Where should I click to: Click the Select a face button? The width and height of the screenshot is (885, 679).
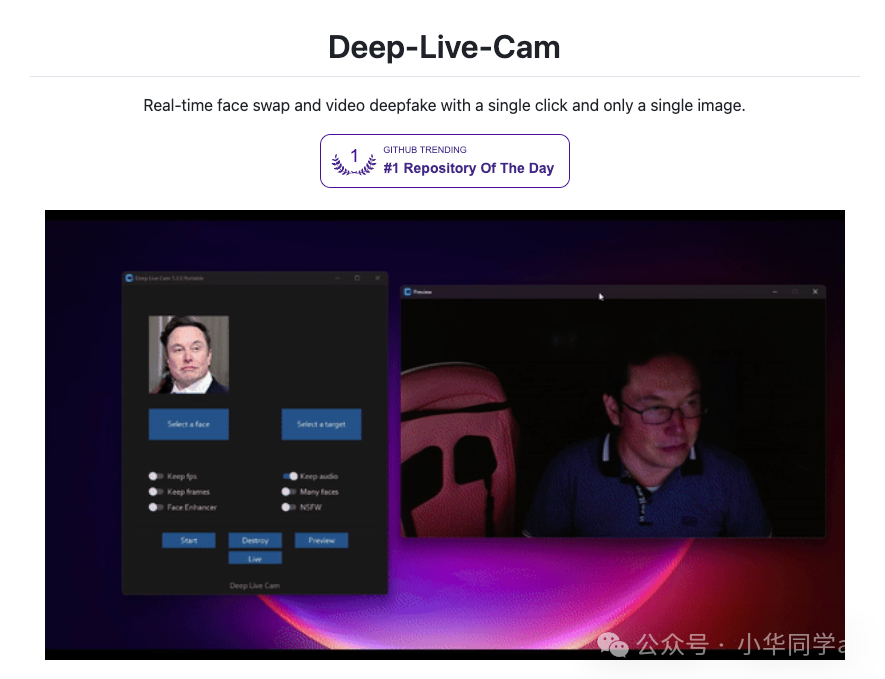pyautogui.click(x=189, y=424)
